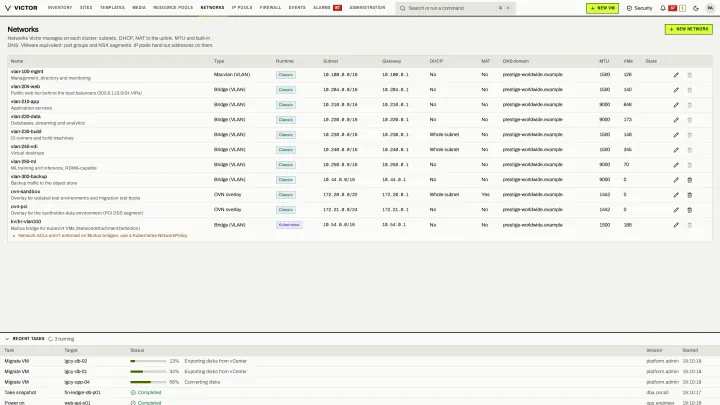The image size is (720, 405).
Task: Open Alarms with the red badge
Action: [x=327, y=8]
